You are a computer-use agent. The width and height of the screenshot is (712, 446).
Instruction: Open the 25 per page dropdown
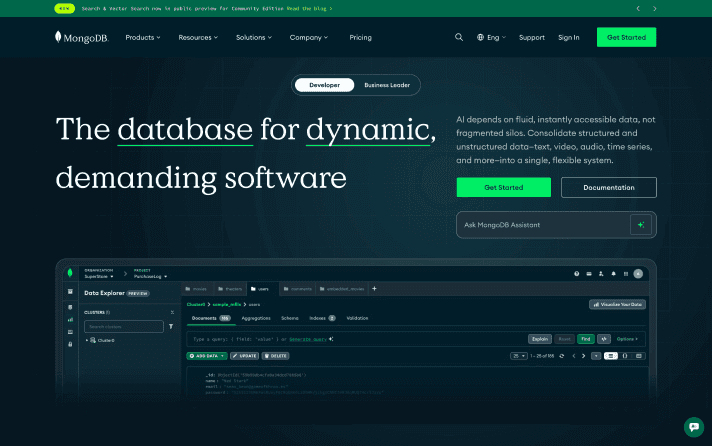(518, 356)
